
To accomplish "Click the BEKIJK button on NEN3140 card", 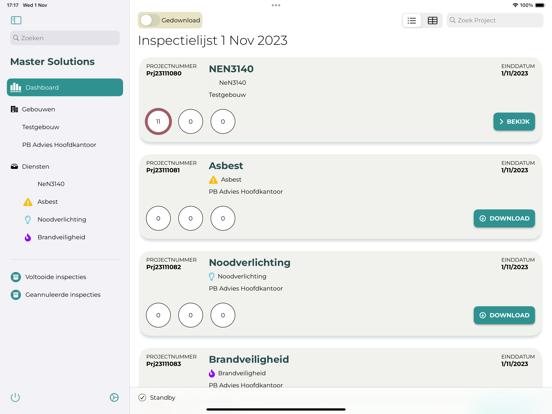I will click(x=514, y=121).
